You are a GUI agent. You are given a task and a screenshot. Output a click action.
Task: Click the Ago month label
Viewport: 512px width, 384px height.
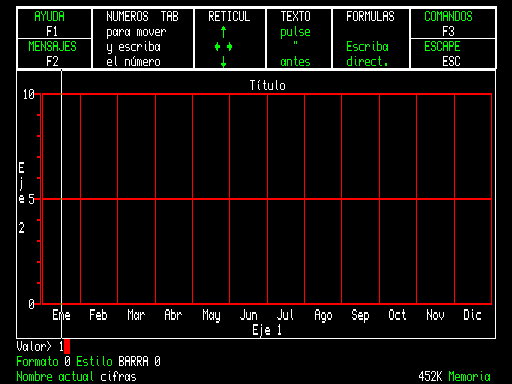[323, 316]
